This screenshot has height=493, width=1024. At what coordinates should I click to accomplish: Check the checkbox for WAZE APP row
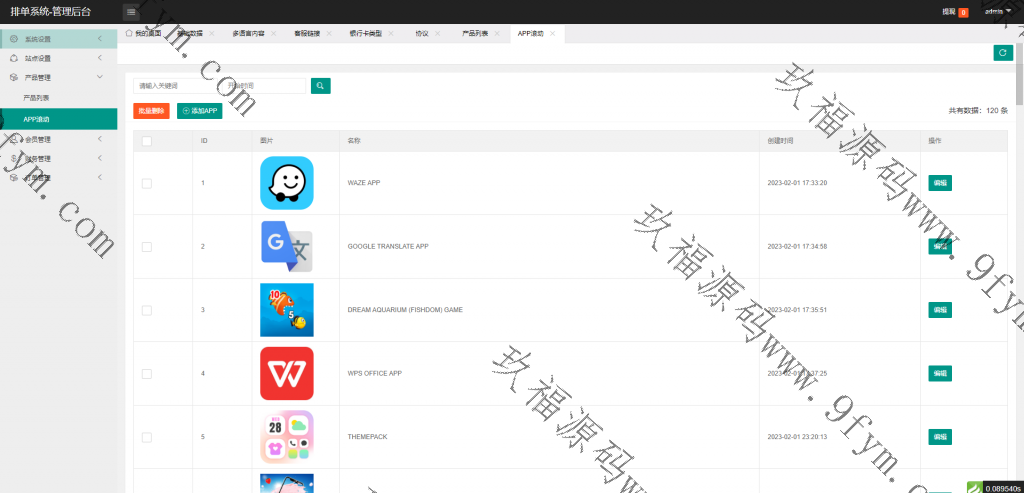(x=147, y=183)
